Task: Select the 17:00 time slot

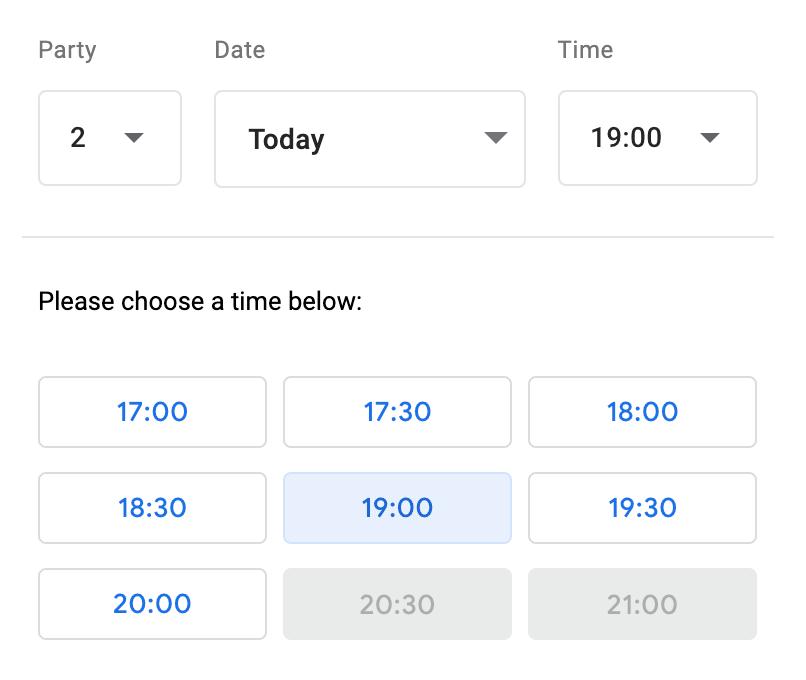Action: 152,412
